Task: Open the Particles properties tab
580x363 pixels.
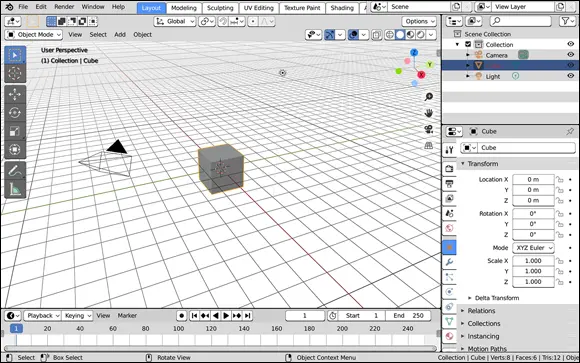Action: point(449,277)
